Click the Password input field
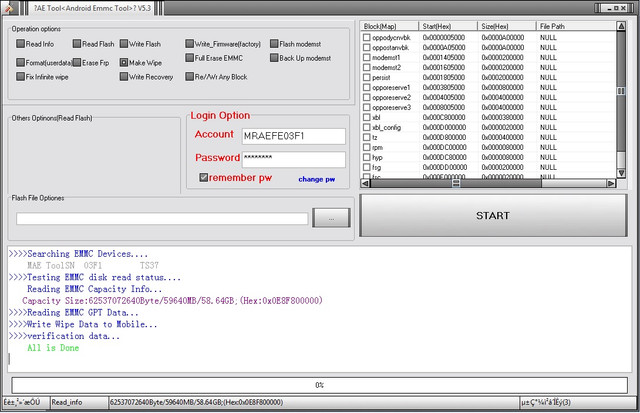 [292, 159]
